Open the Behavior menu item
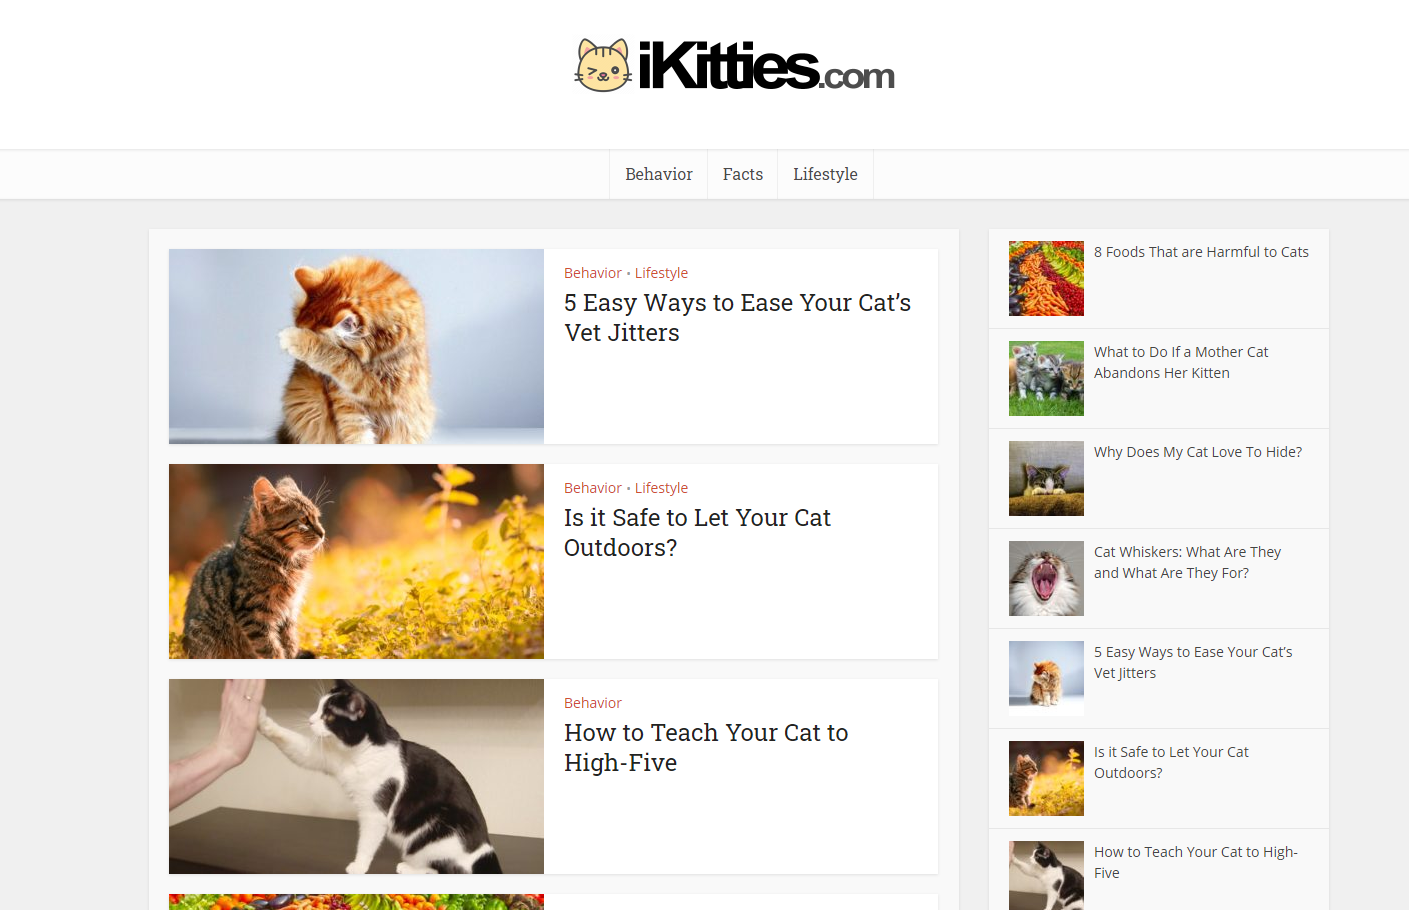1409x910 pixels. point(658,174)
